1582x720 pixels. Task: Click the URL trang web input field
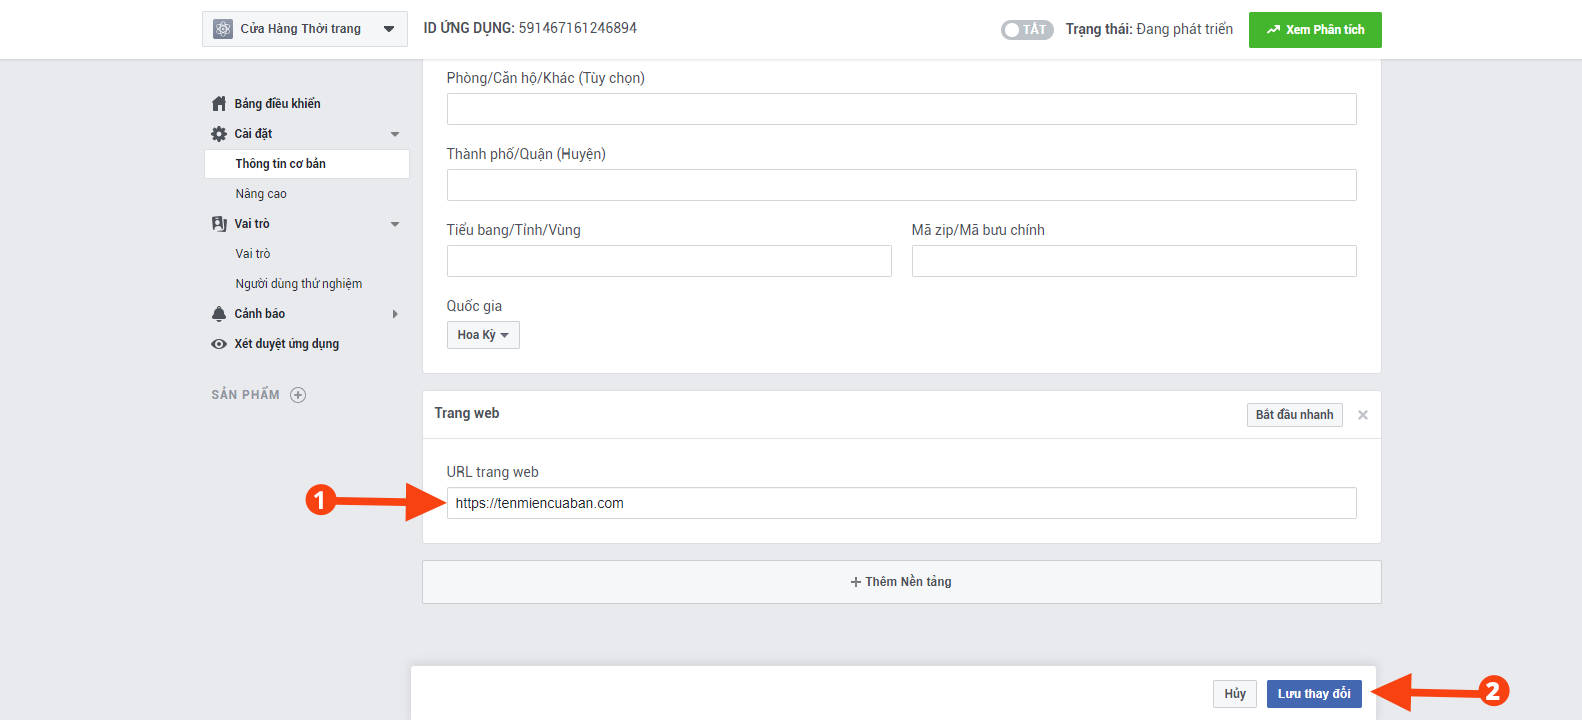pyautogui.click(x=900, y=503)
